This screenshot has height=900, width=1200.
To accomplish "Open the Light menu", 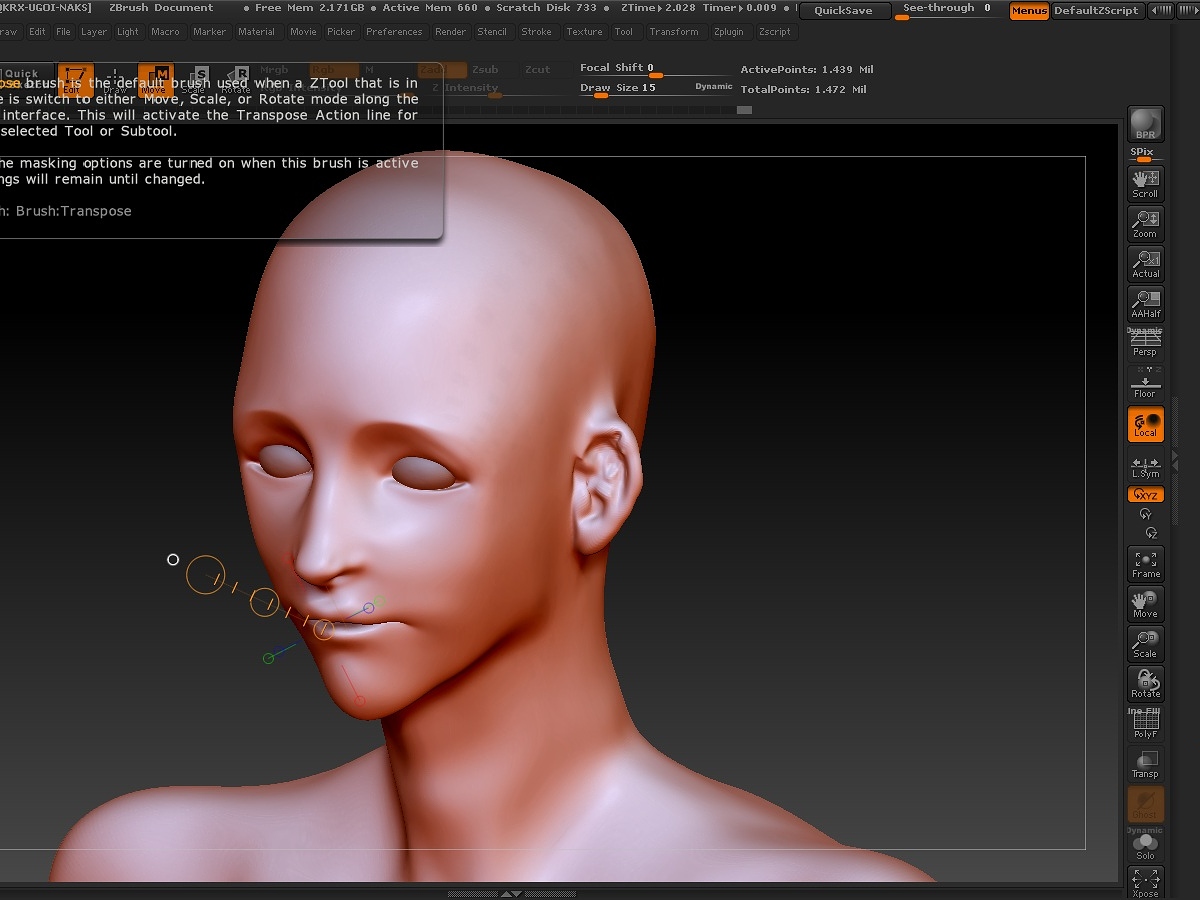I will (128, 32).
